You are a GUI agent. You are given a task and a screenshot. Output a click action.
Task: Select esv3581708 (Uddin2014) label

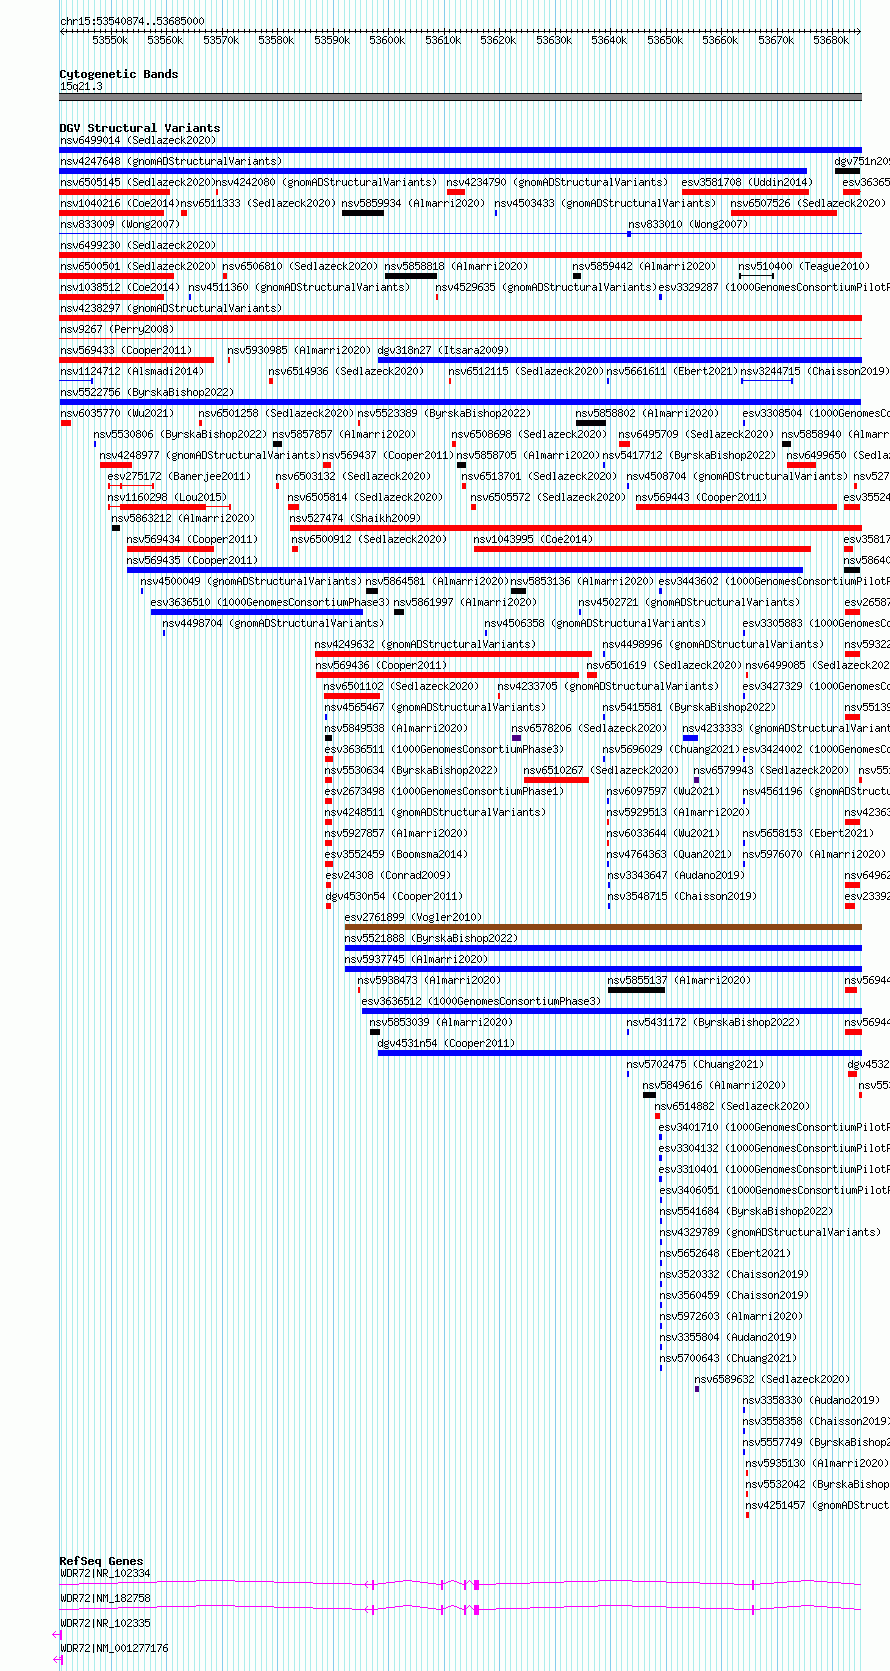pyautogui.click(x=746, y=182)
